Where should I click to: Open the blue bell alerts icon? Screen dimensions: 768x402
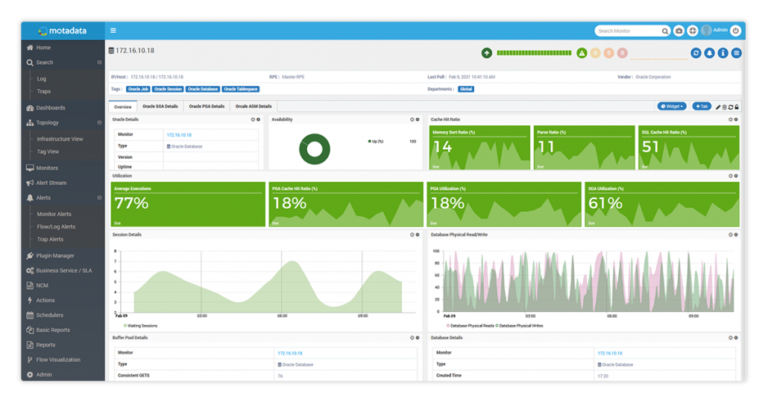point(709,53)
